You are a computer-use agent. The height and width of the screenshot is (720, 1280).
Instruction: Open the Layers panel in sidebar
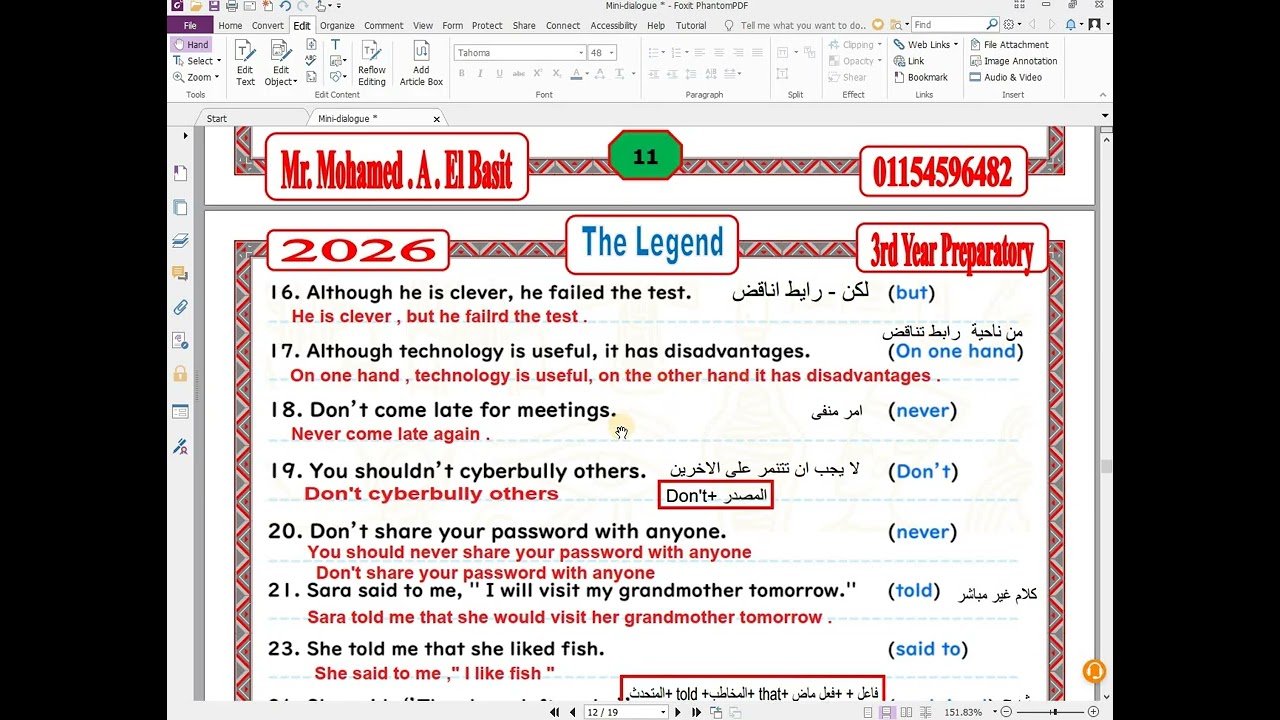click(180, 240)
